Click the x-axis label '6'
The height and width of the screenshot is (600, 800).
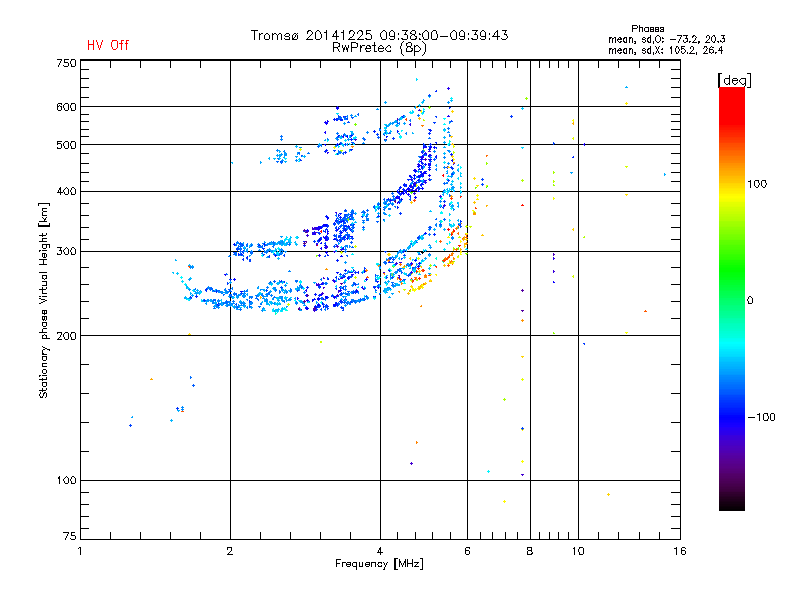point(467,551)
